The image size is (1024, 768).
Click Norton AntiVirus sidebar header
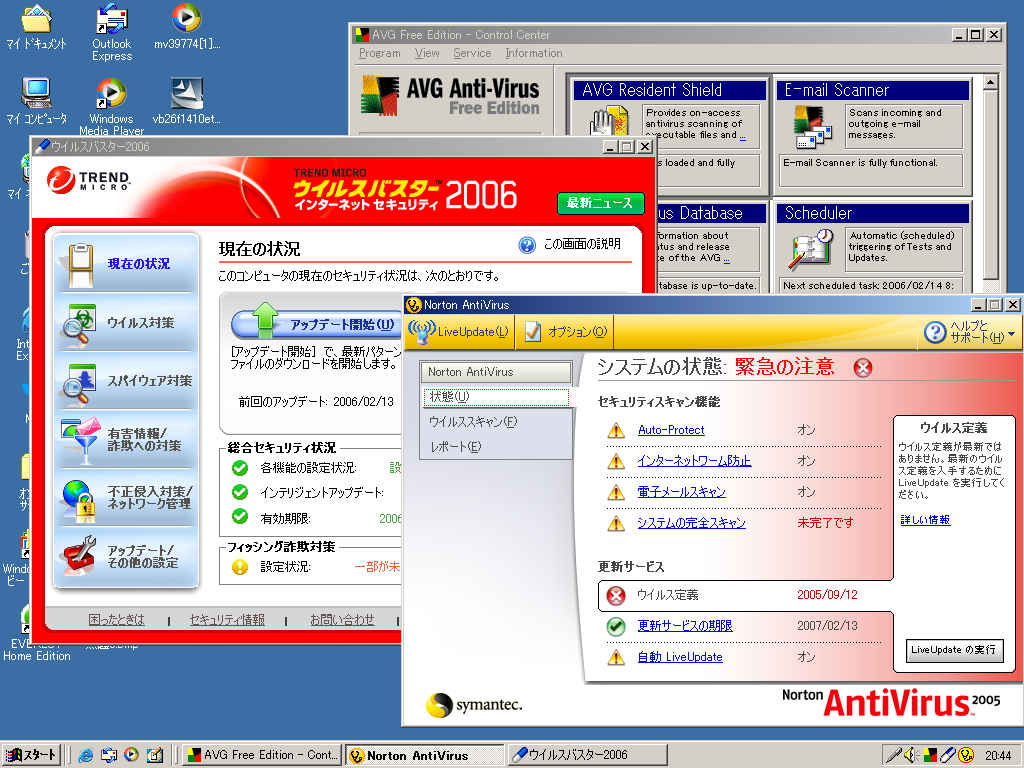[x=496, y=372]
